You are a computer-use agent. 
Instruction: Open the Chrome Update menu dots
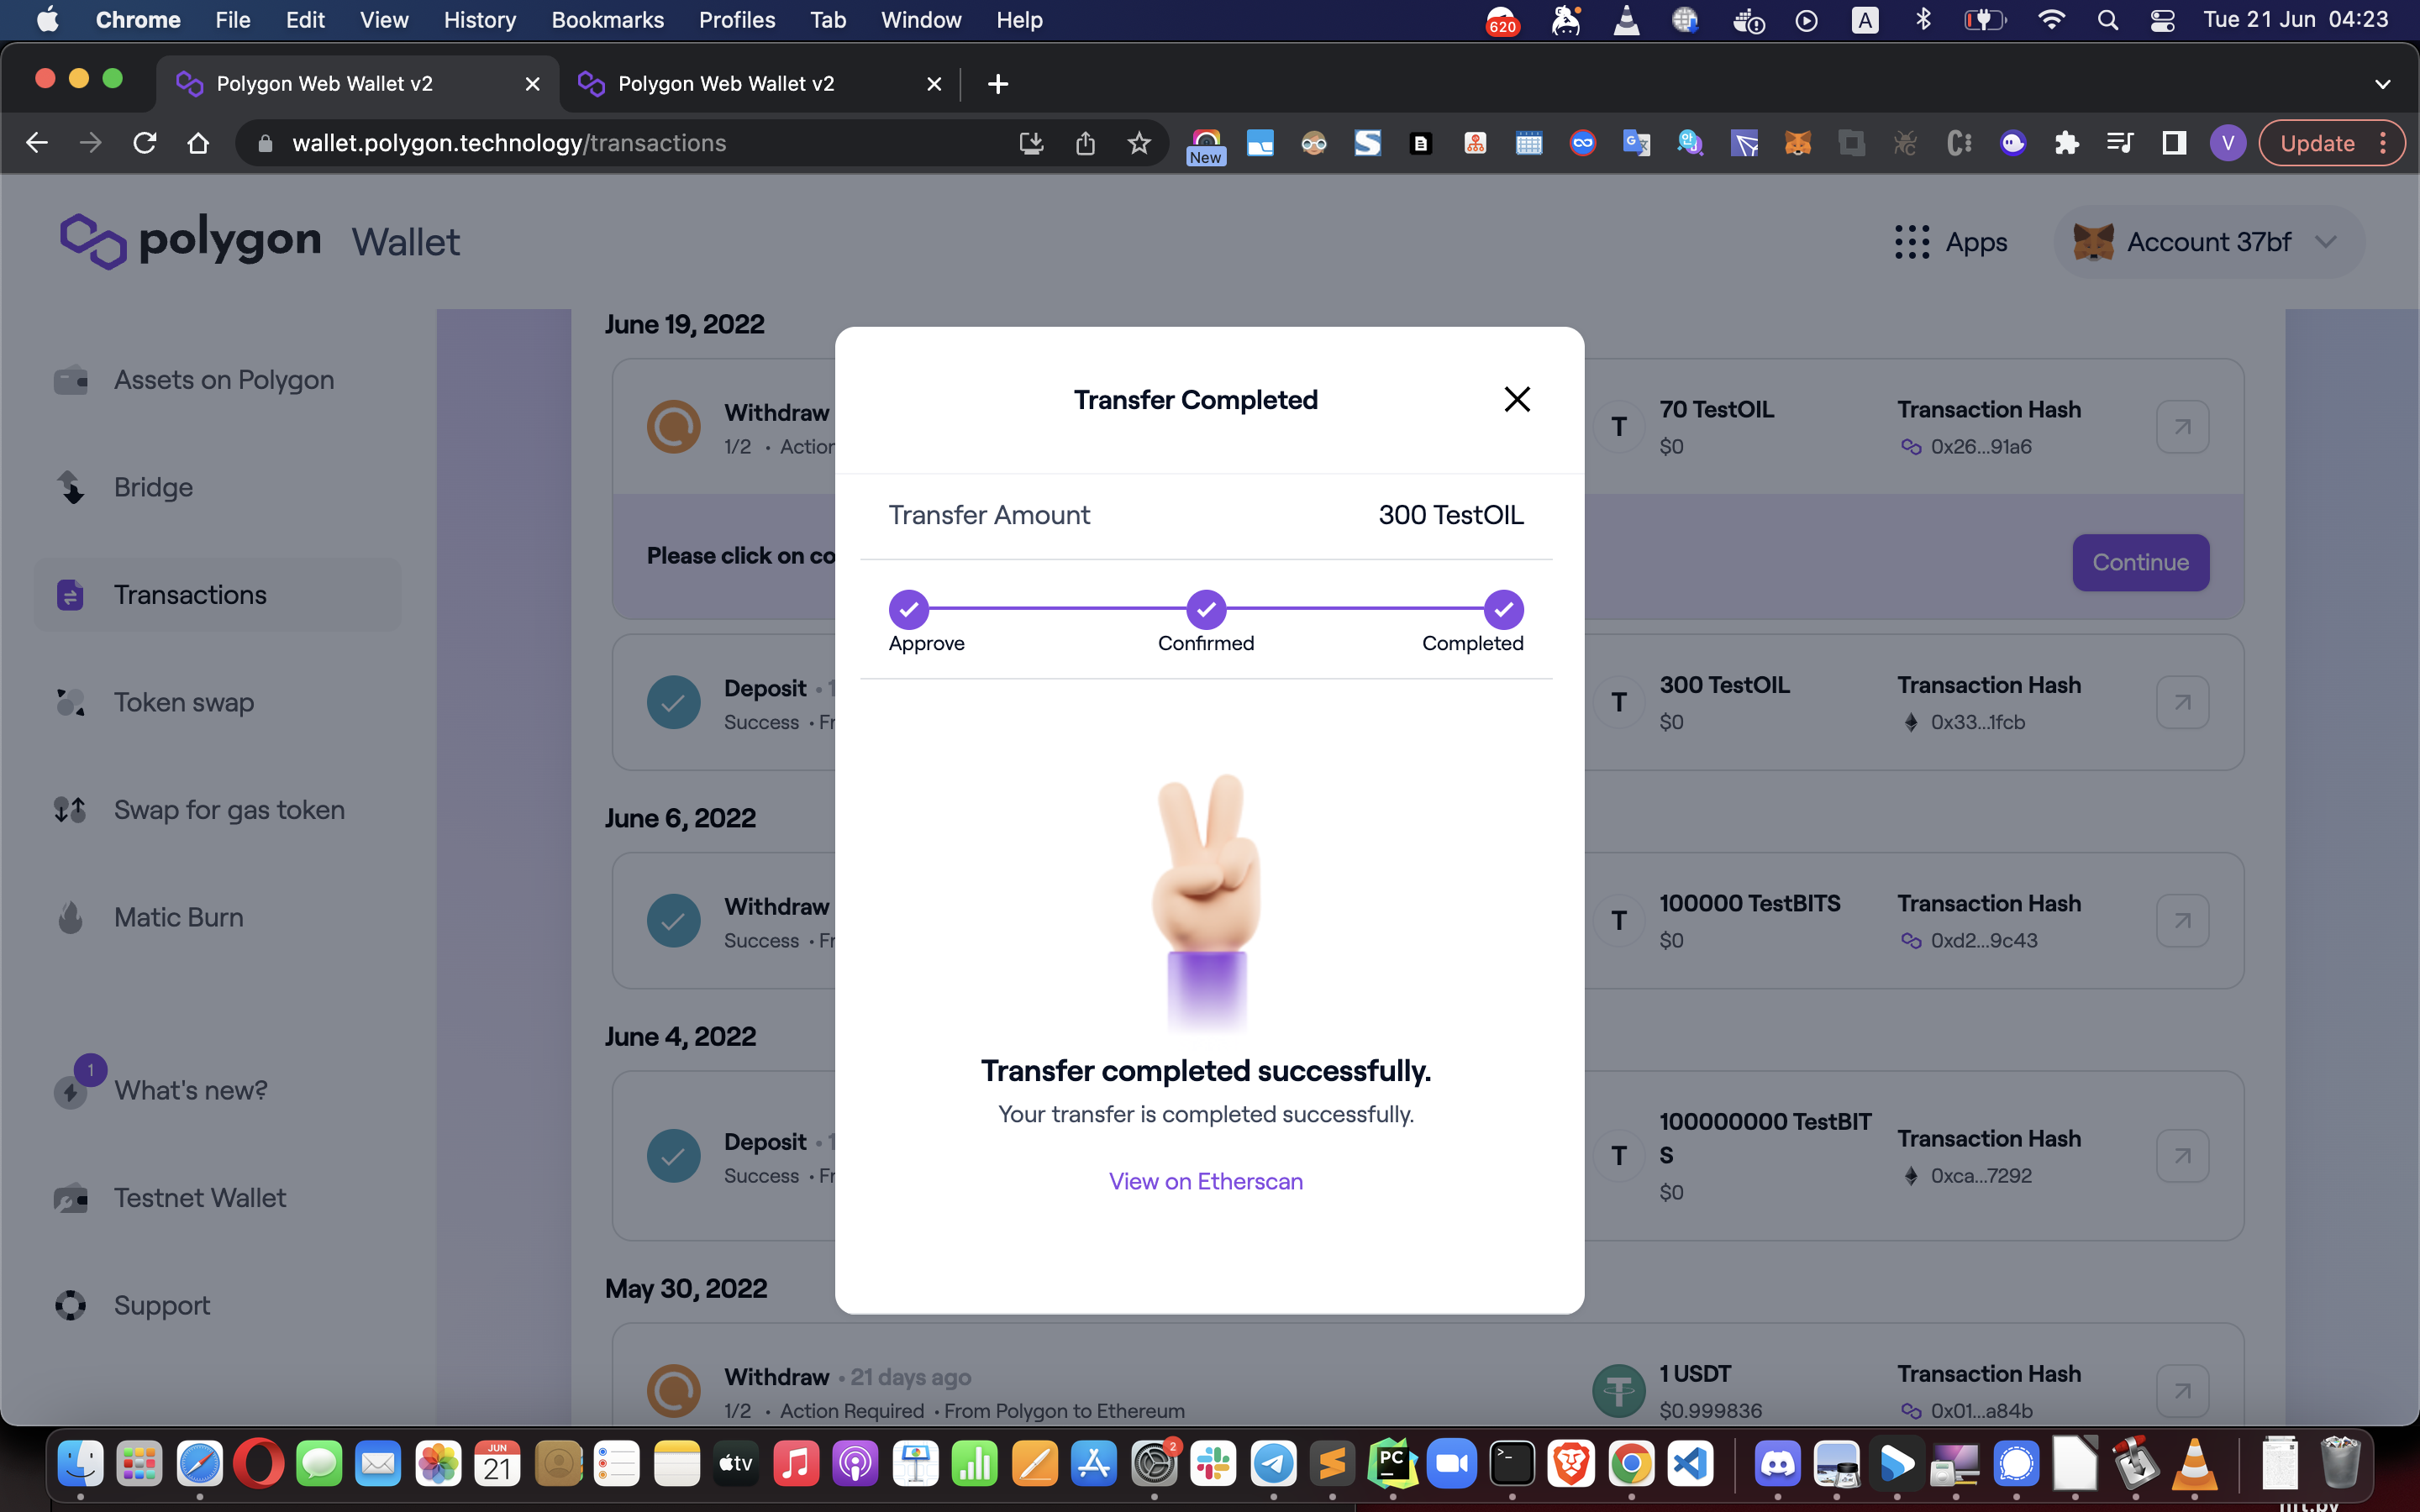point(2384,143)
